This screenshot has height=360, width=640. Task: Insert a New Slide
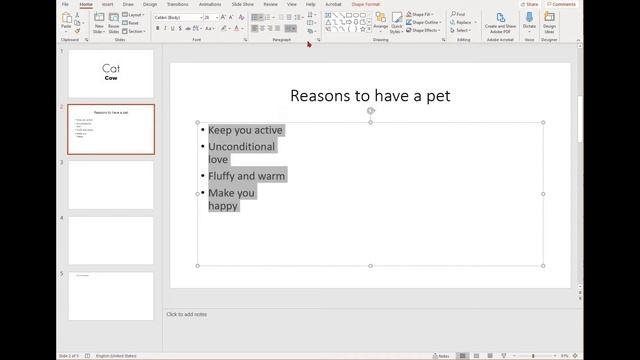tap(99, 23)
